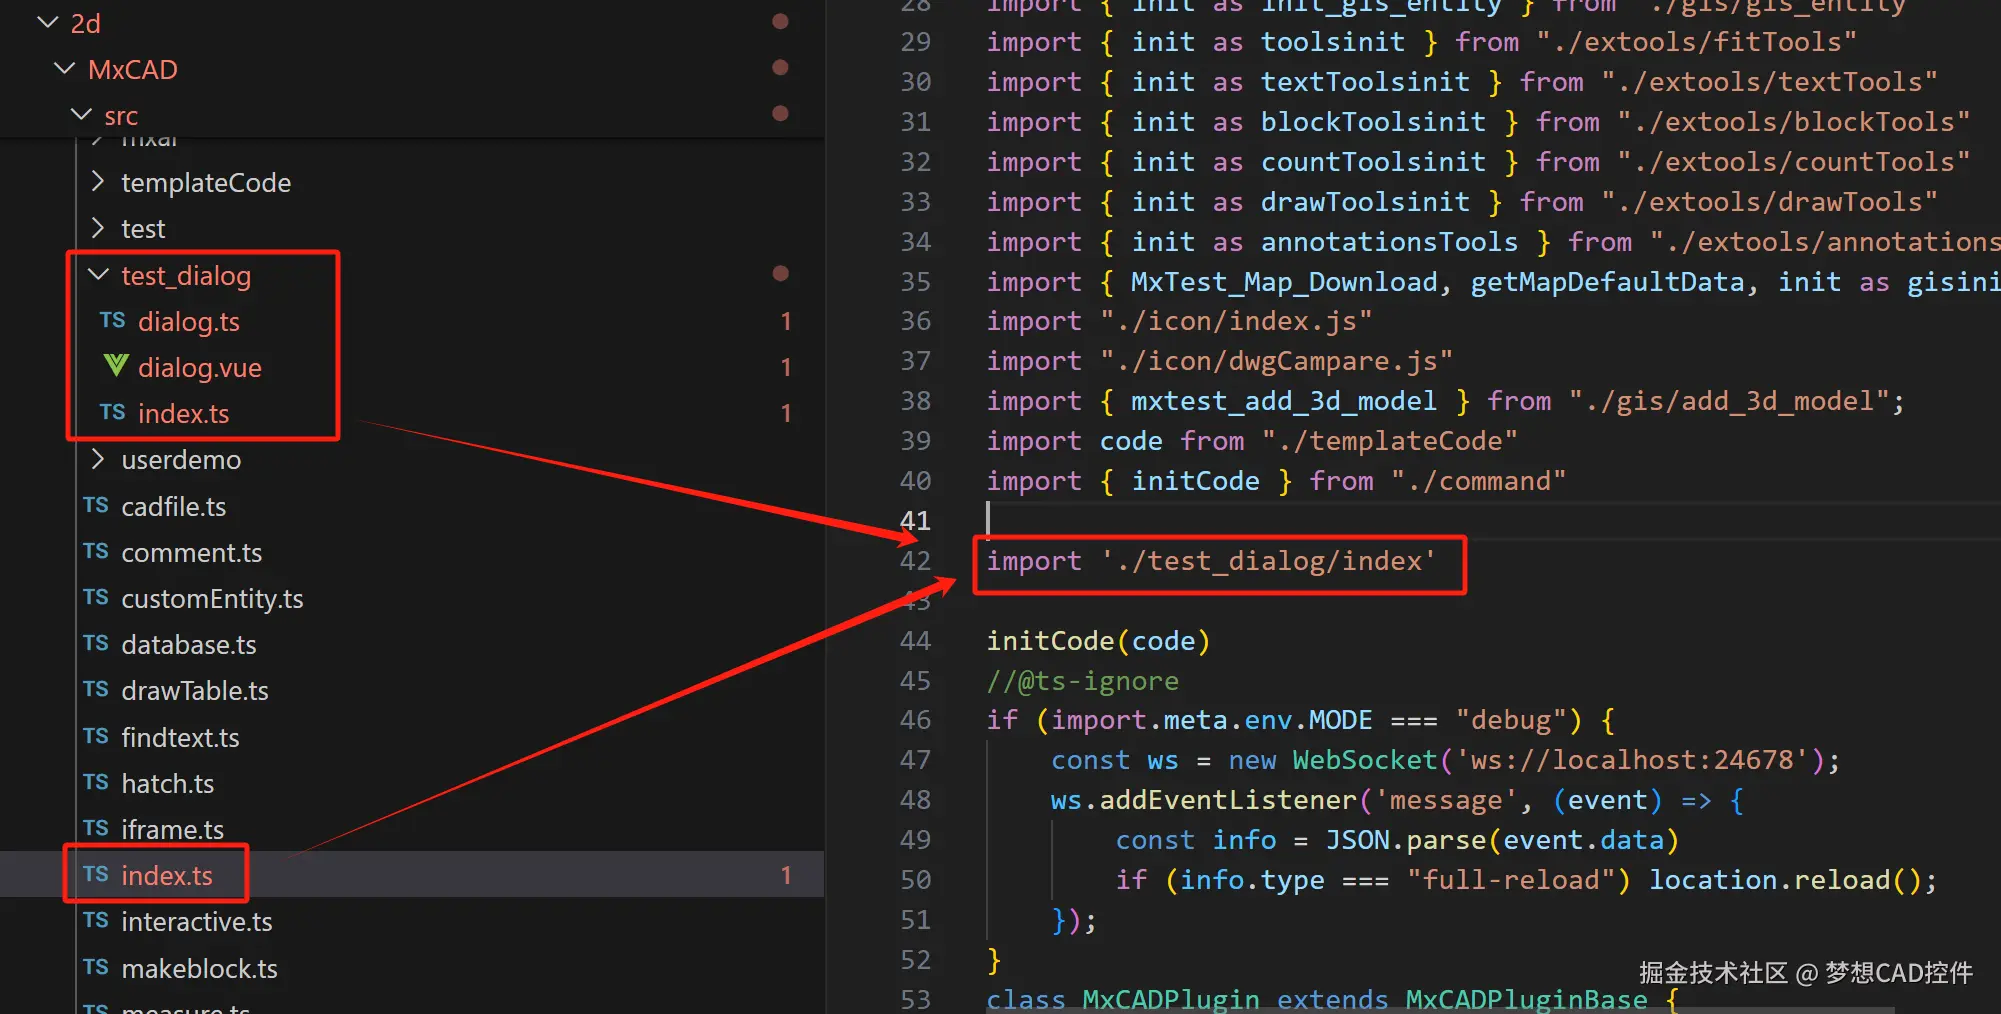Image resolution: width=2001 pixels, height=1014 pixels.
Task: Open comment.ts
Action: [x=191, y=552]
